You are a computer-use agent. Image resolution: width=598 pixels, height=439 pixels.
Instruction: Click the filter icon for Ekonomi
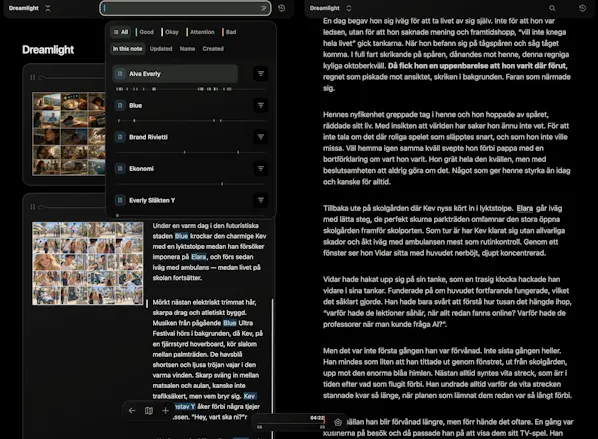pyautogui.click(x=261, y=169)
